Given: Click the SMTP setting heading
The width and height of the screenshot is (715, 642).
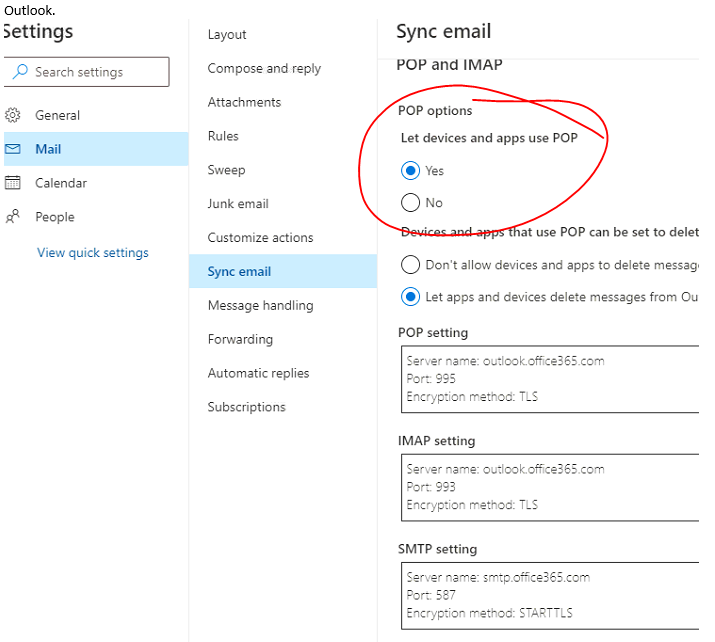Looking at the screenshot, I should tap(437, 549).
